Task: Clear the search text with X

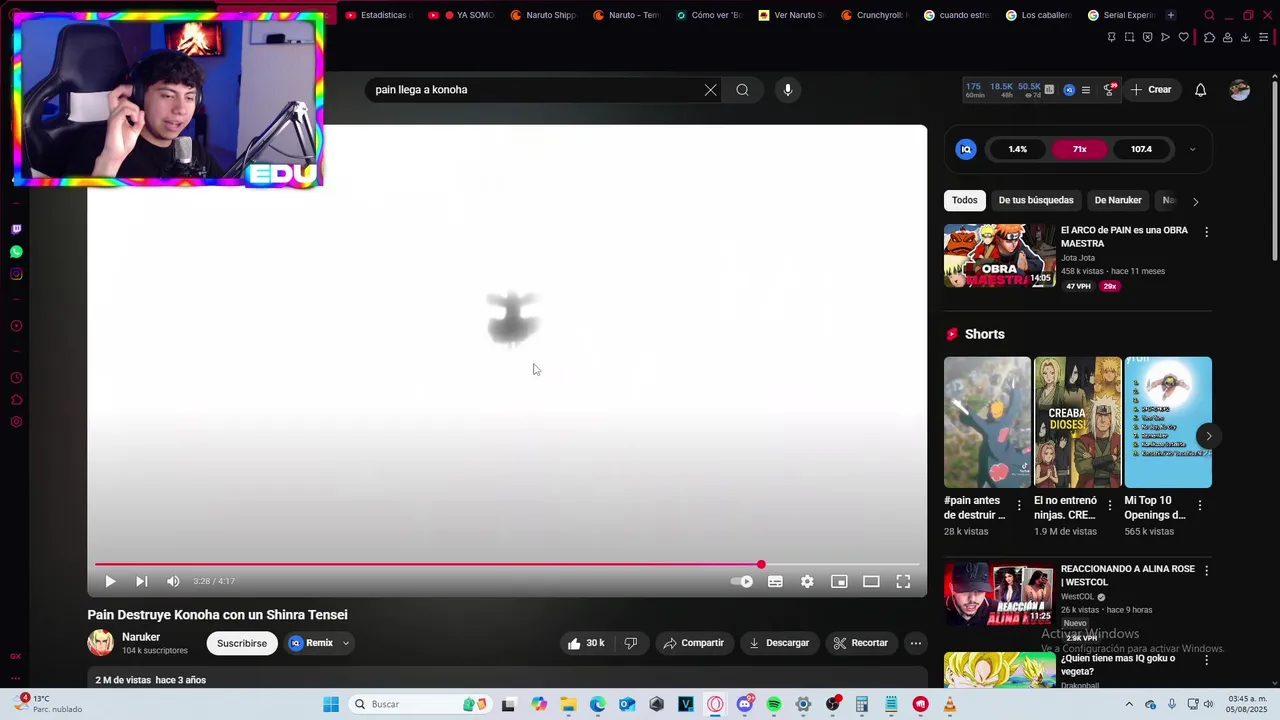Action: [711, 90]
